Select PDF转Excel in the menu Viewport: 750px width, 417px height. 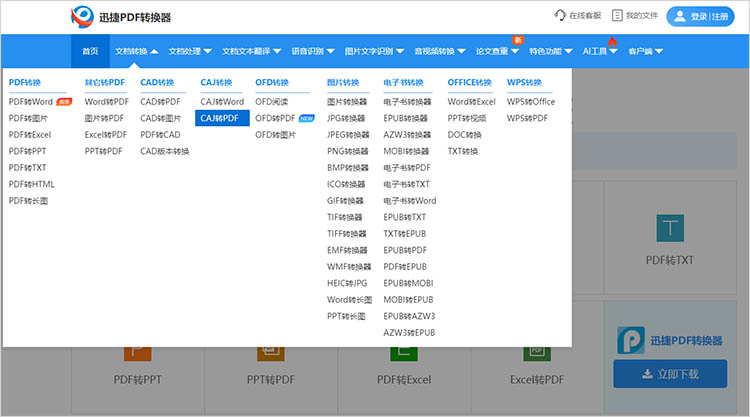tap(30, 135)
